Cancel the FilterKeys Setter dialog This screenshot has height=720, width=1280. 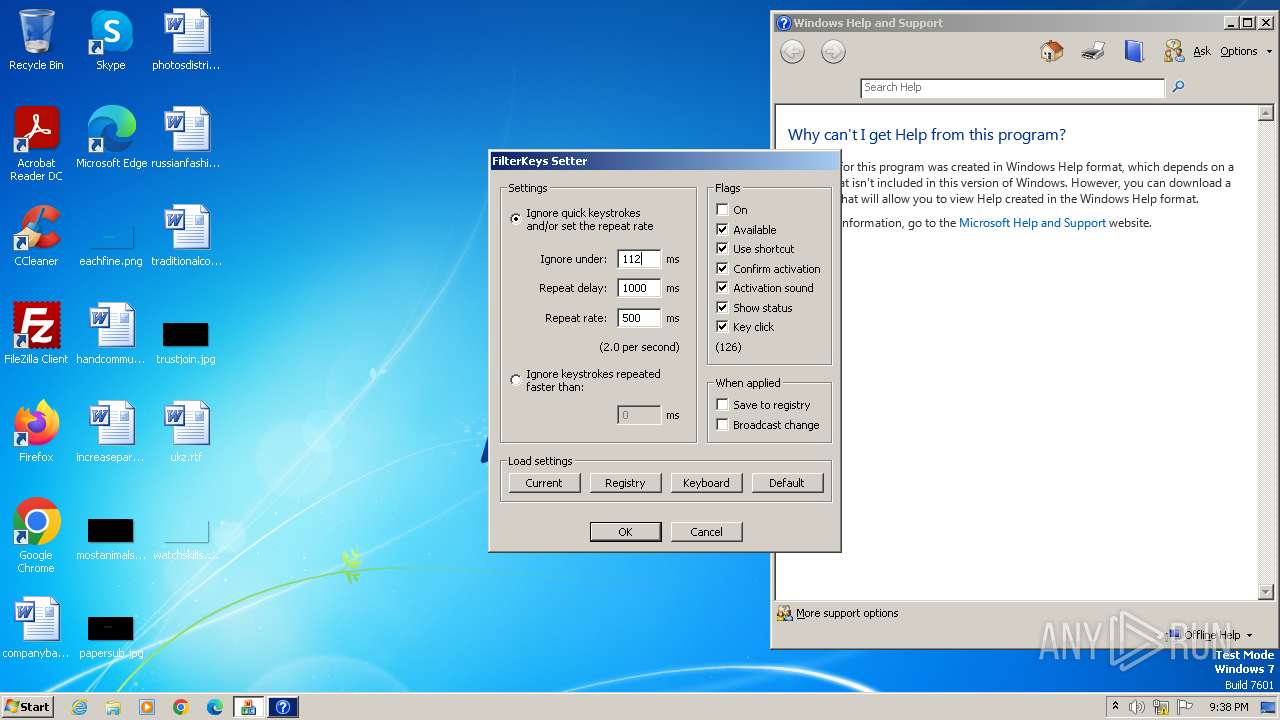[706, 531]
